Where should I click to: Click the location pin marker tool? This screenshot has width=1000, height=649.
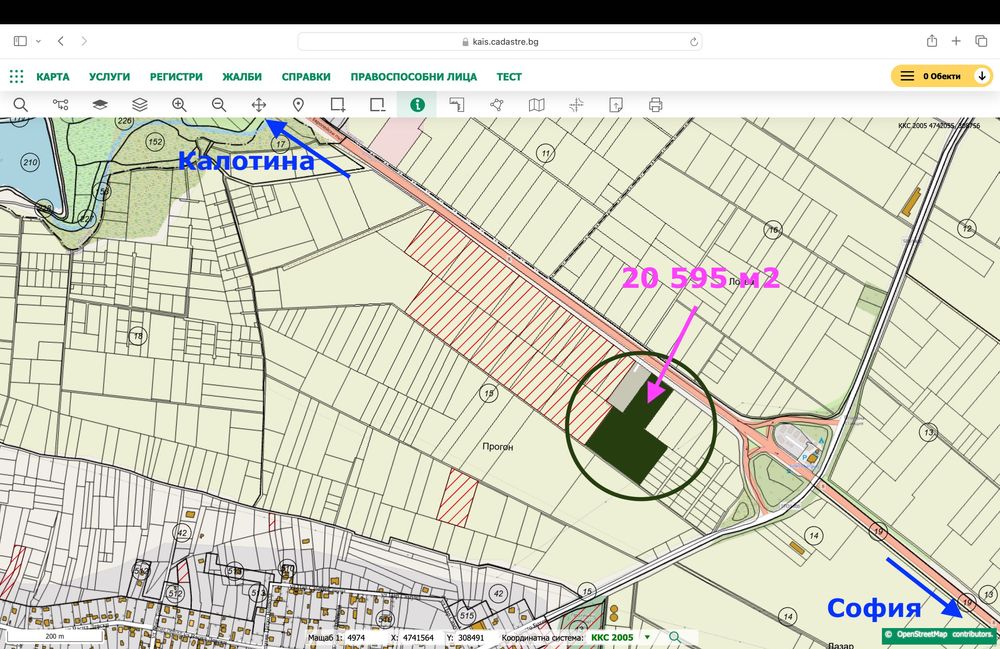tap(298, 105)
